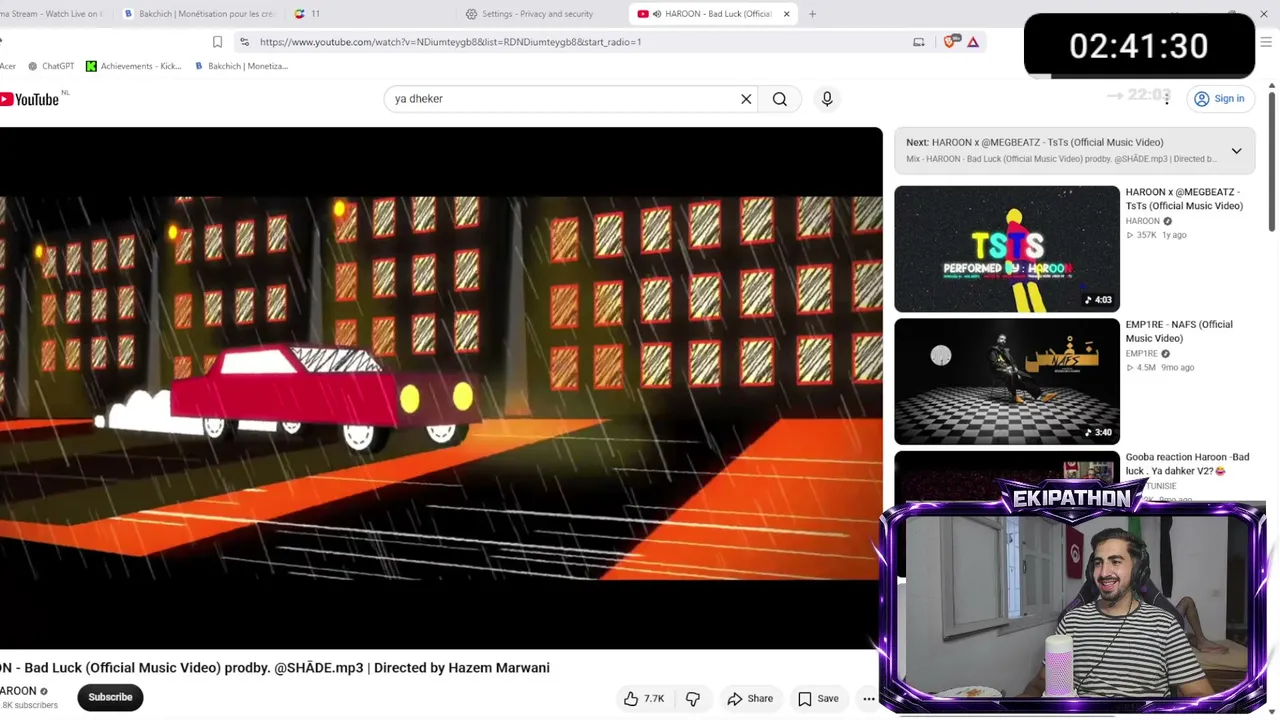Open the Brave Rewards triangle icon
1280x720 pixels.
[x=973, y=42]
